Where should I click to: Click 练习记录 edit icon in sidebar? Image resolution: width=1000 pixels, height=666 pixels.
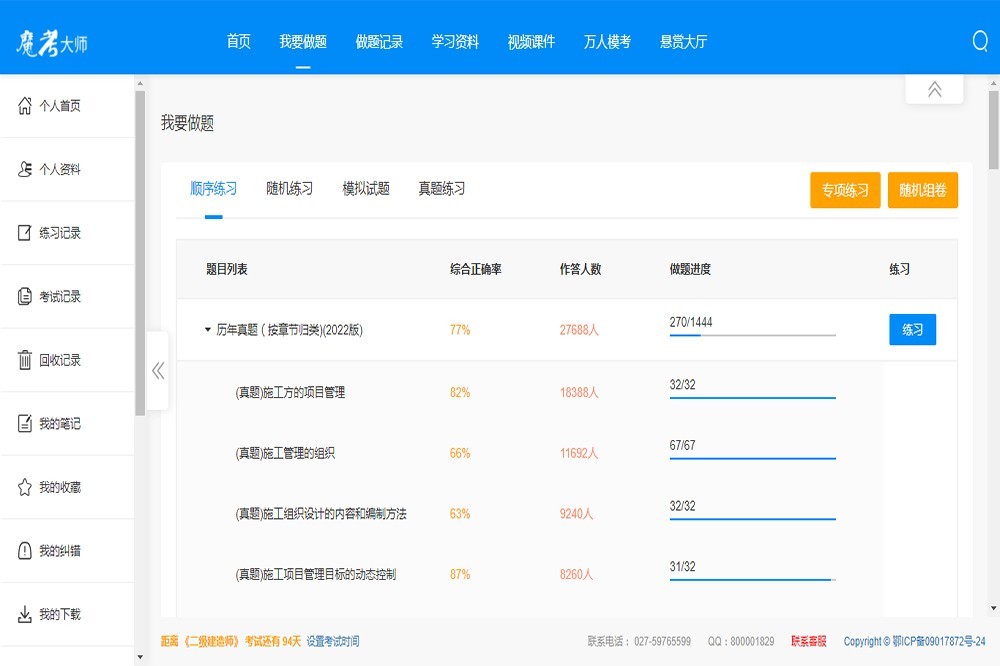coord(25,233)
